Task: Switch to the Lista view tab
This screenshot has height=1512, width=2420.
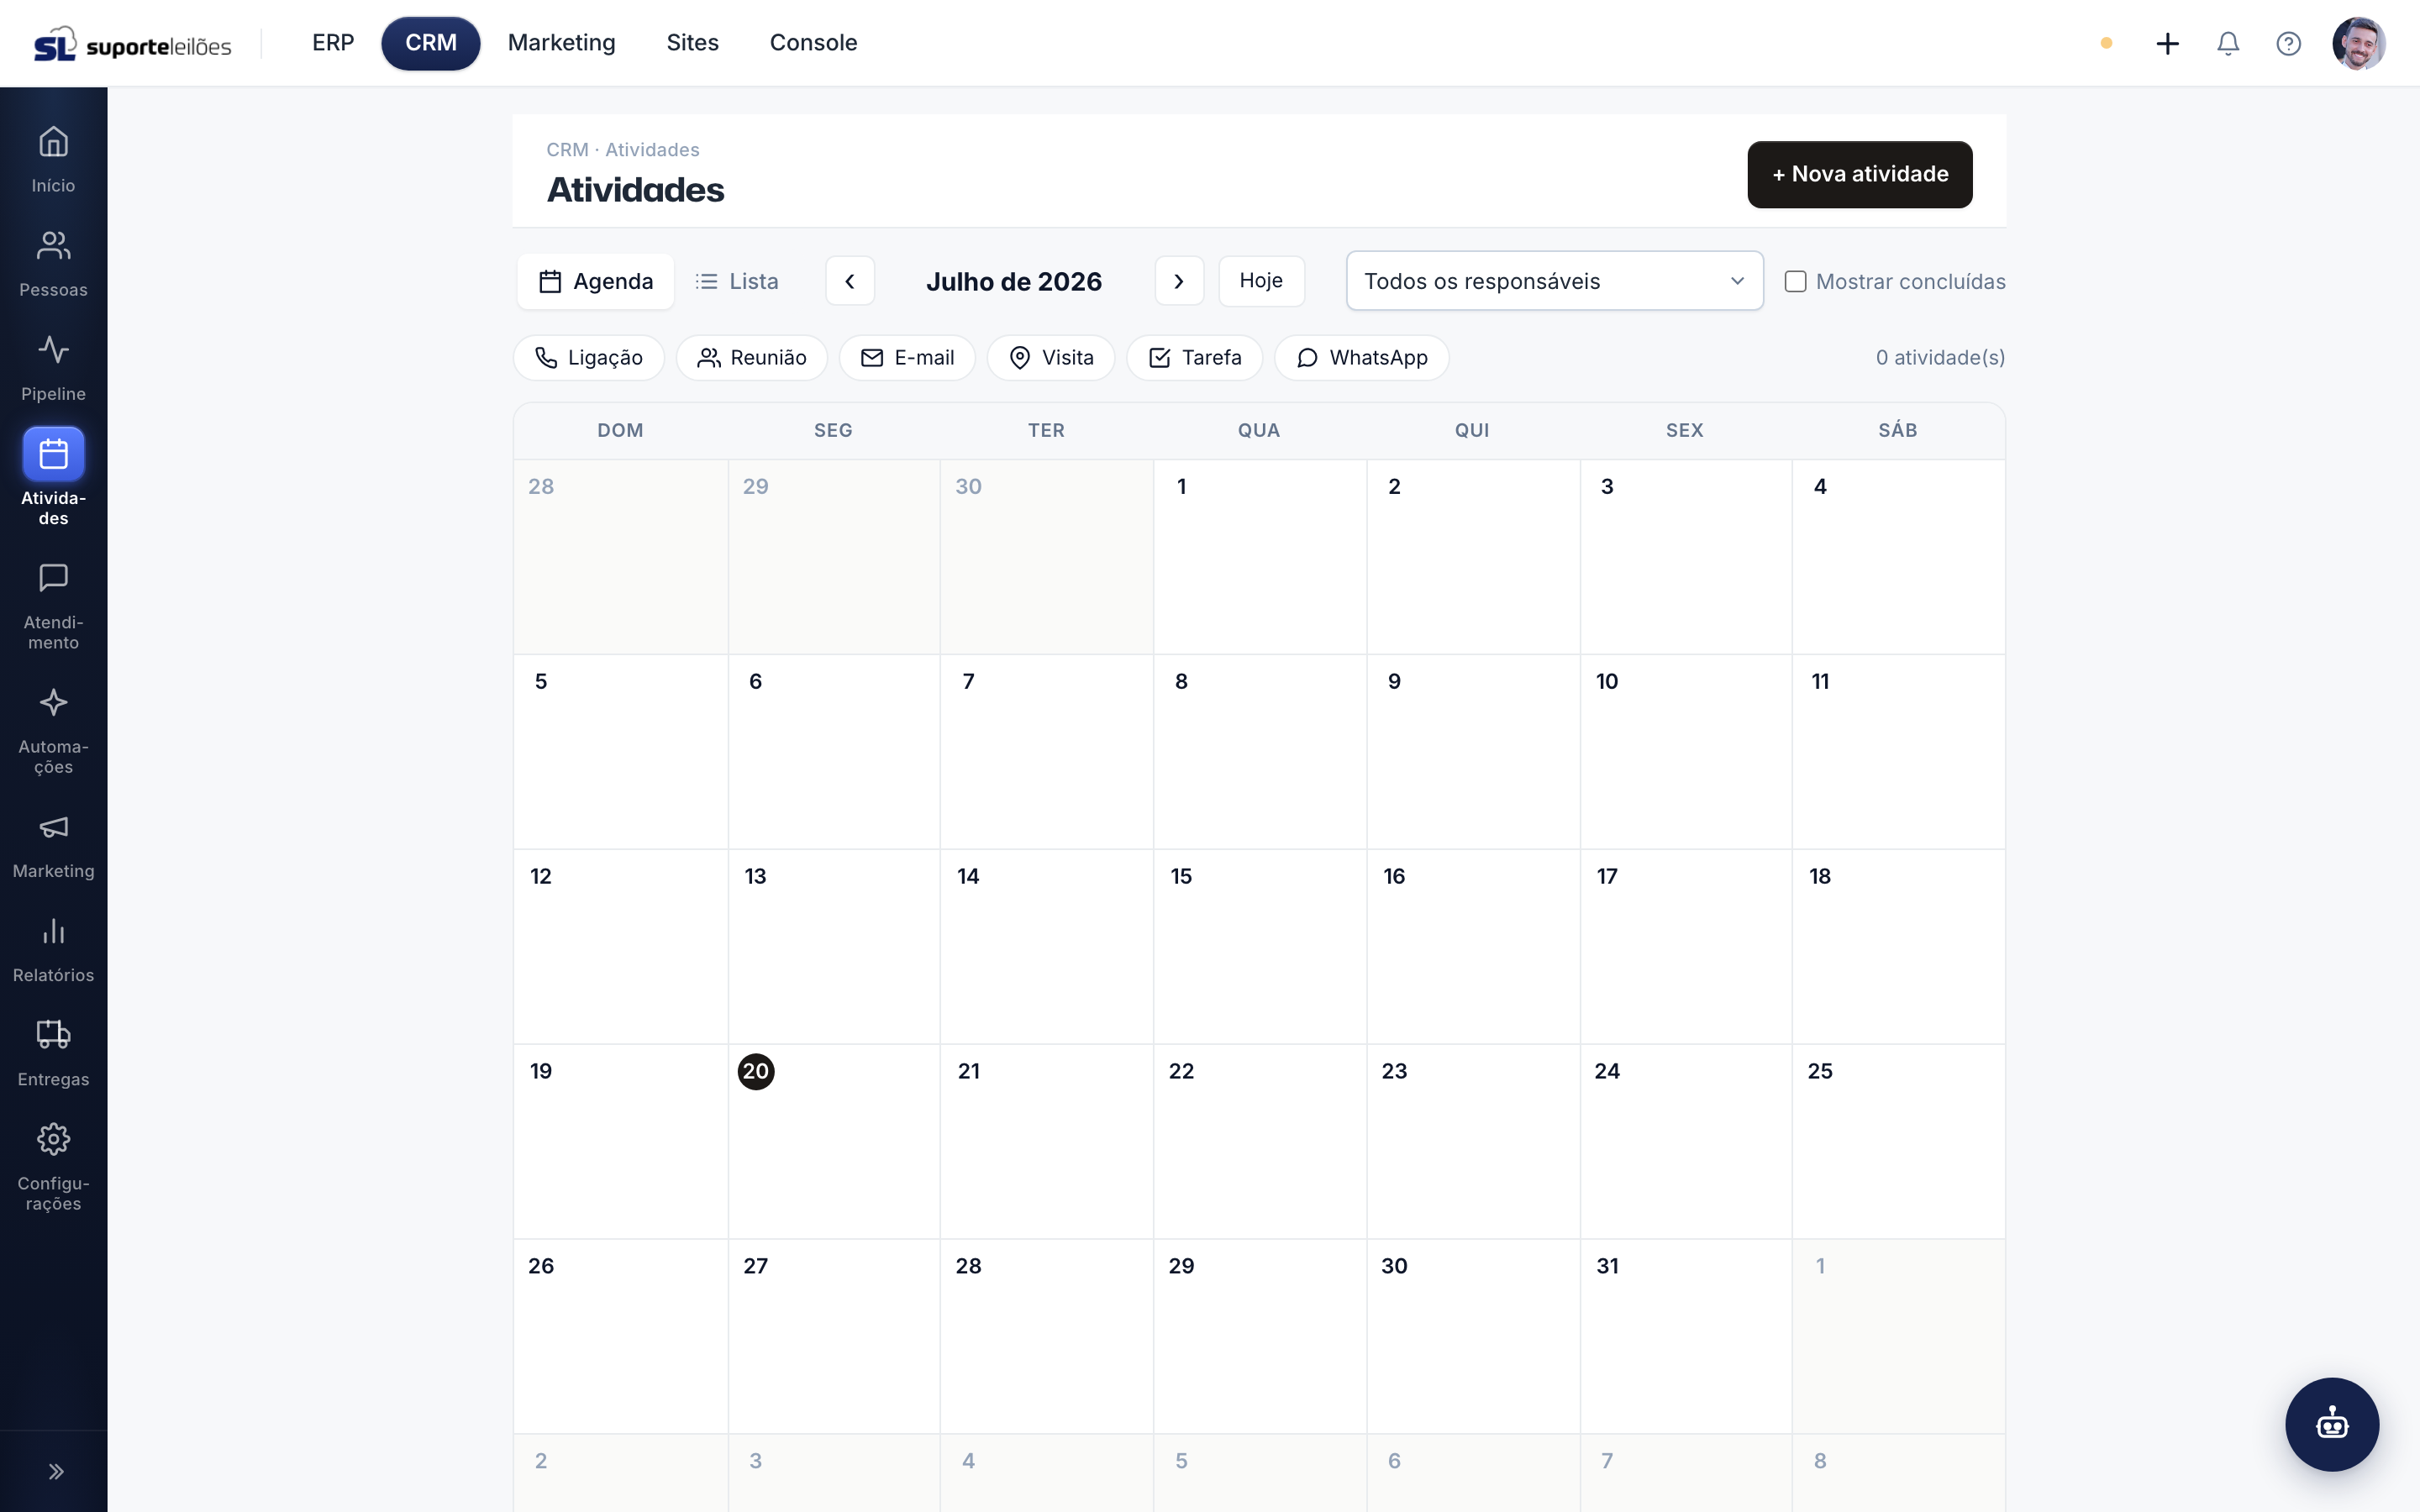Action: [737, 282]
